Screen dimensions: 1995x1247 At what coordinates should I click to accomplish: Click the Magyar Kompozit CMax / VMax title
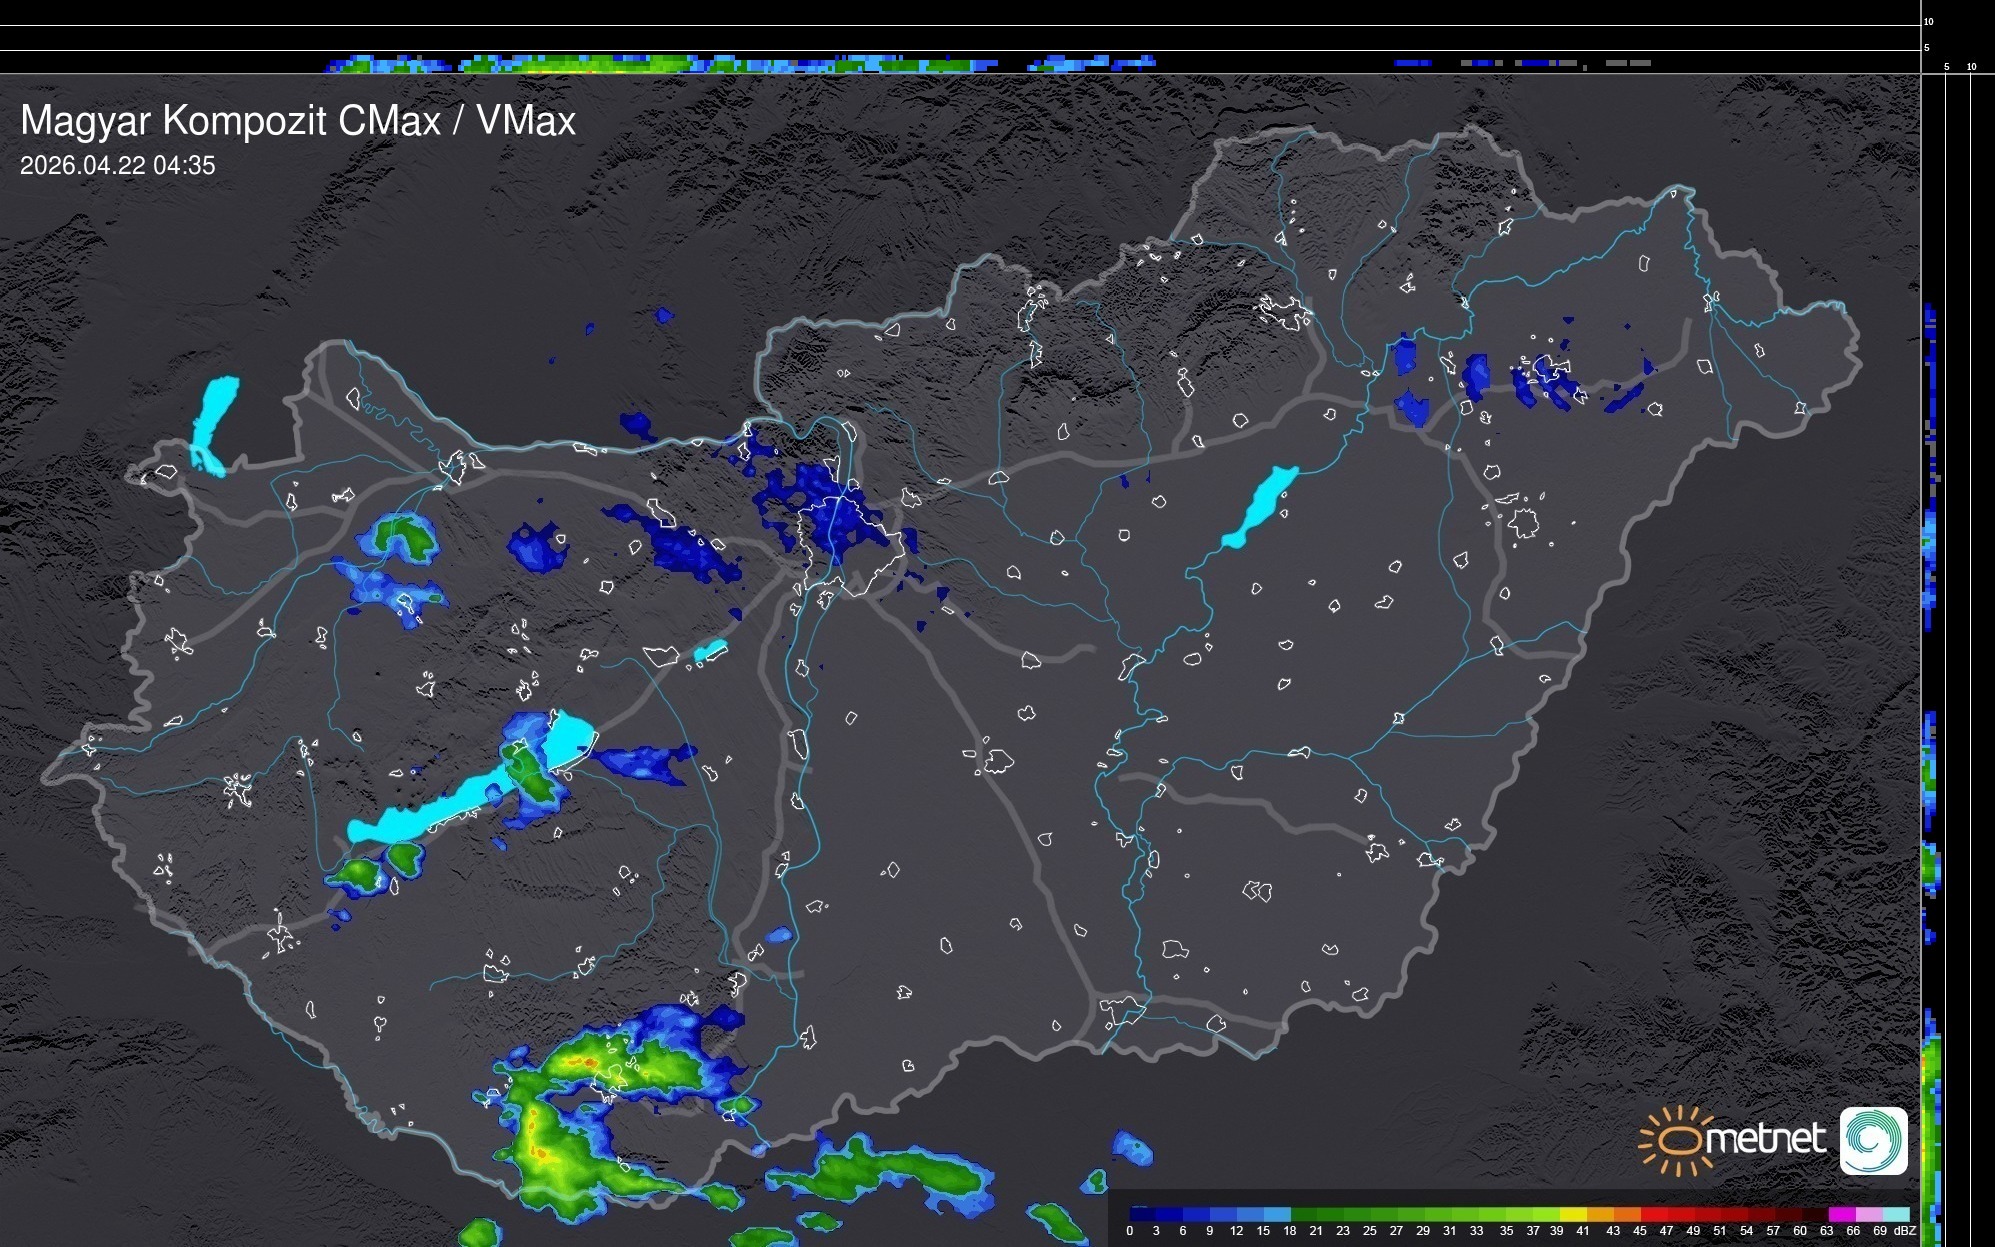point(298,121)
